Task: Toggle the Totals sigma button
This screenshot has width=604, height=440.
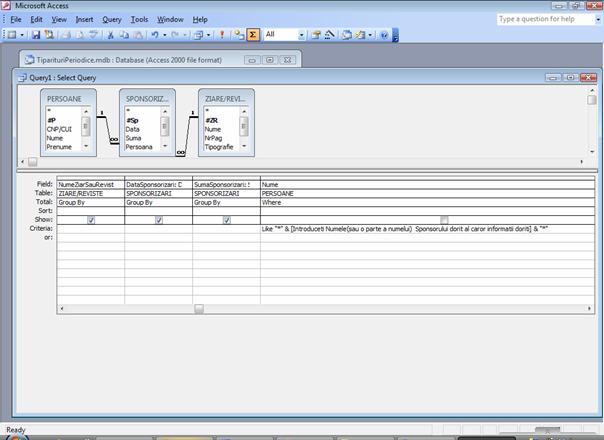Action: pyautogui.click(x=253, y=35)
